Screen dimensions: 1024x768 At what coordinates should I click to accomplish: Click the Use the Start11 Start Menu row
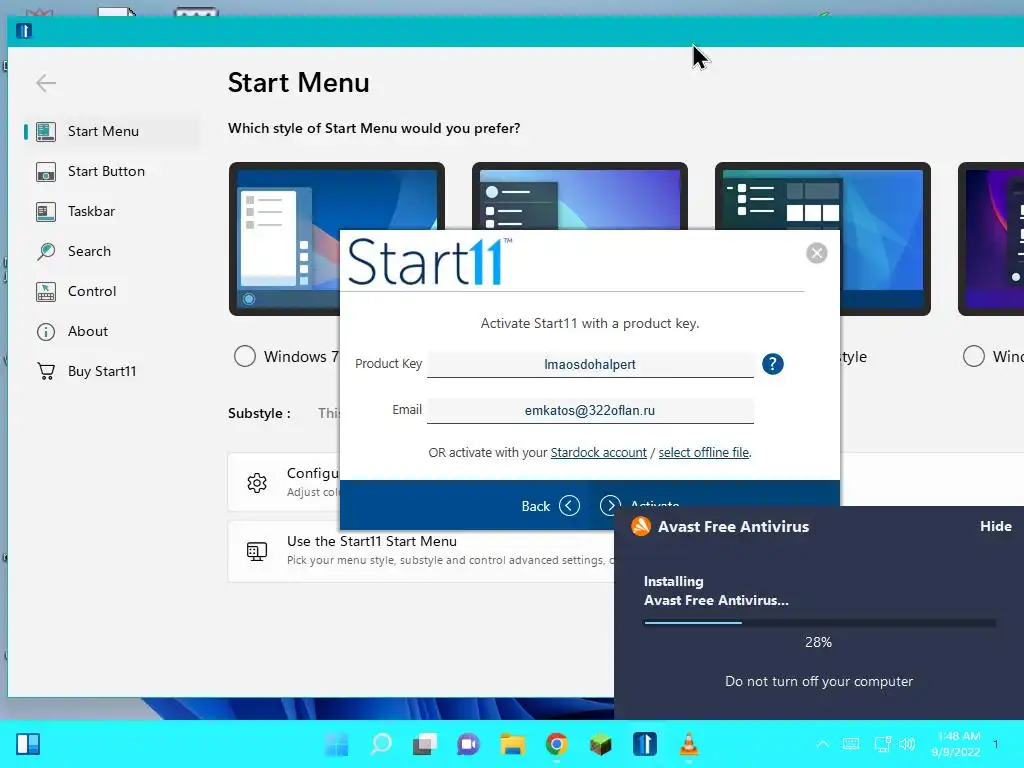(421, 551)
